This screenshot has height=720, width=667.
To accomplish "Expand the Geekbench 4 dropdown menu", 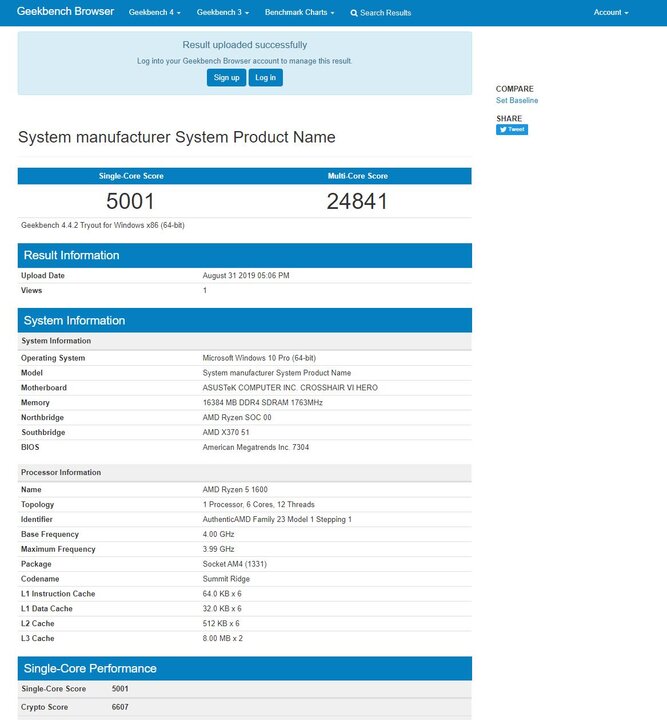I will pyautogui.click(x=154, y=12).
